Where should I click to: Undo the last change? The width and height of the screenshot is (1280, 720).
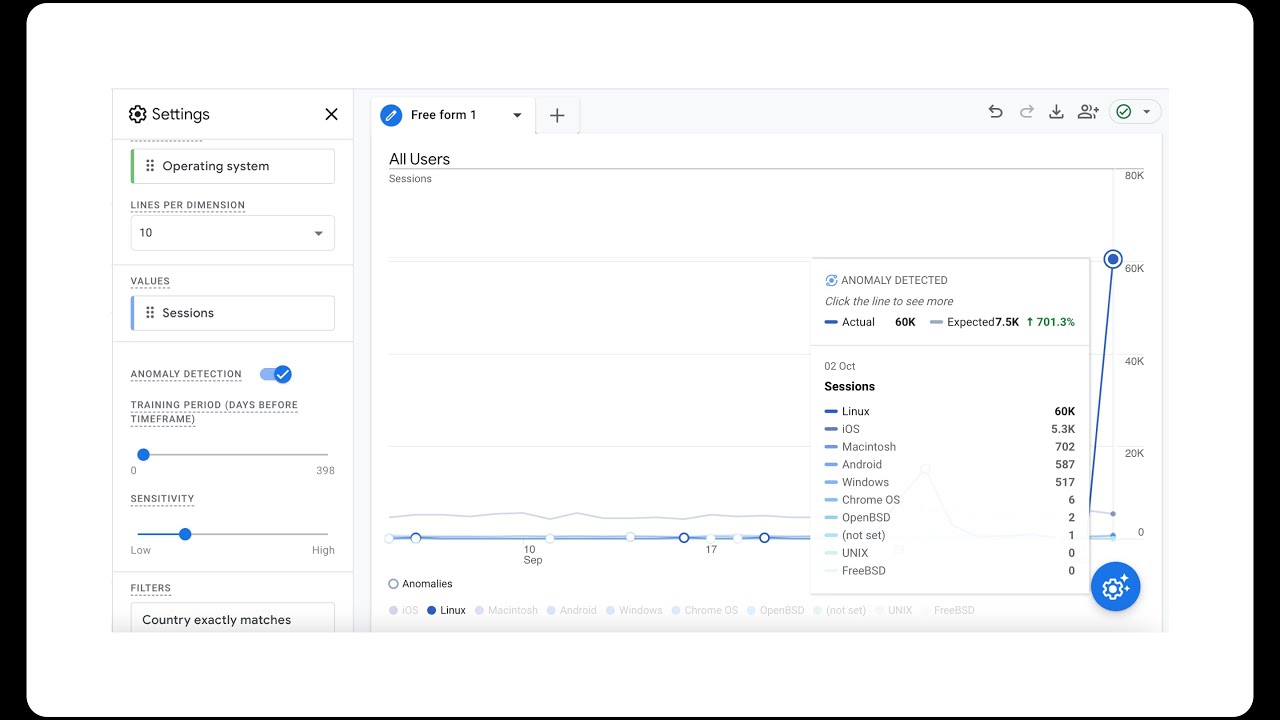(995, 112)
